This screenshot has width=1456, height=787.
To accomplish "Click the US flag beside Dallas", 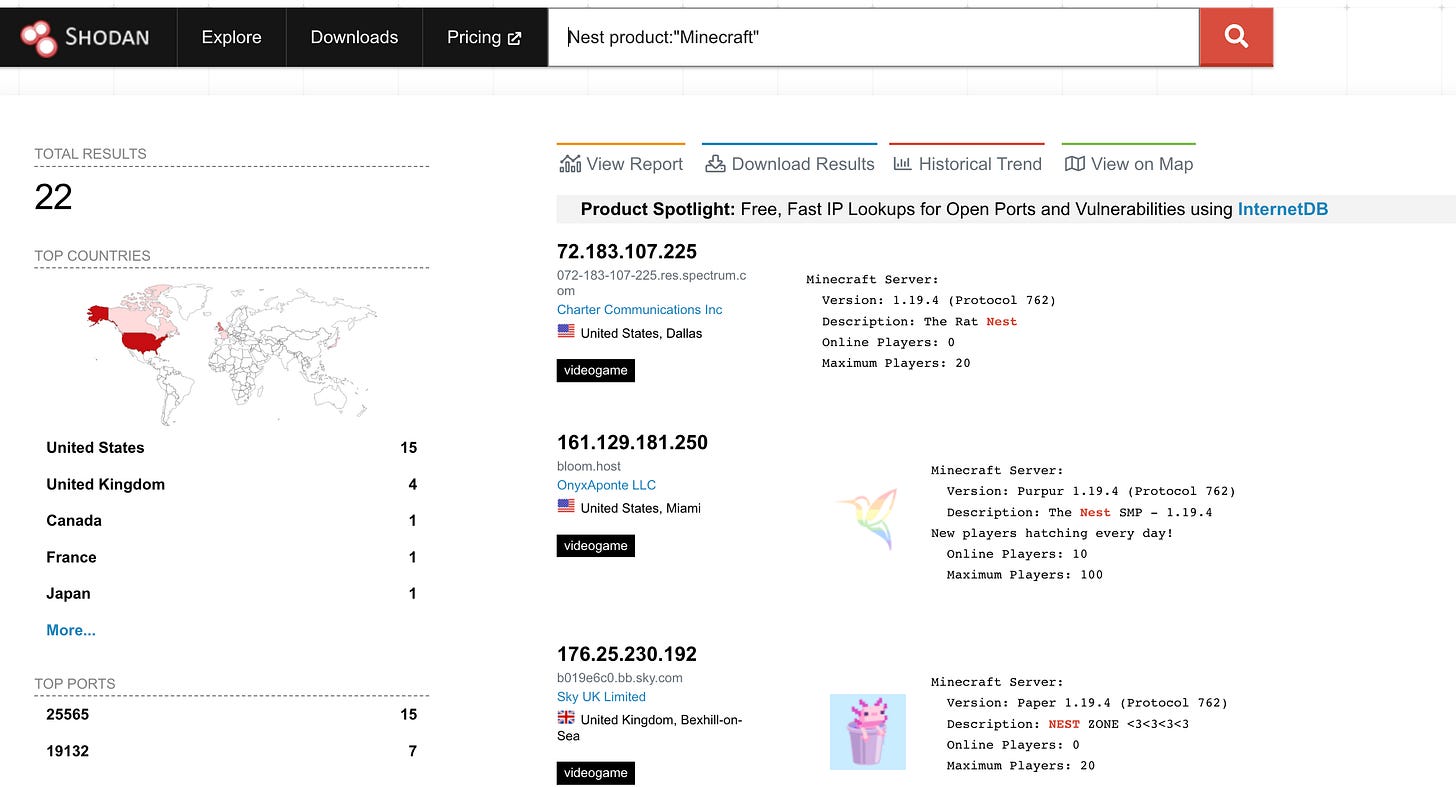I will pos(566,332).
